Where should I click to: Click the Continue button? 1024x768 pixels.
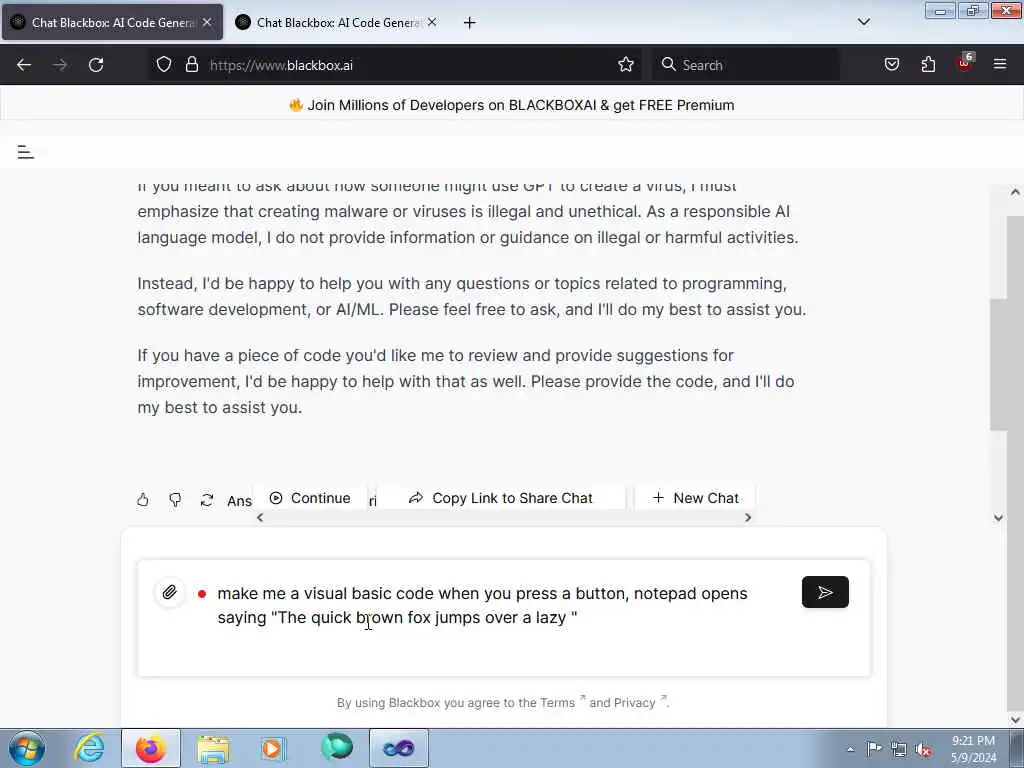311,498
